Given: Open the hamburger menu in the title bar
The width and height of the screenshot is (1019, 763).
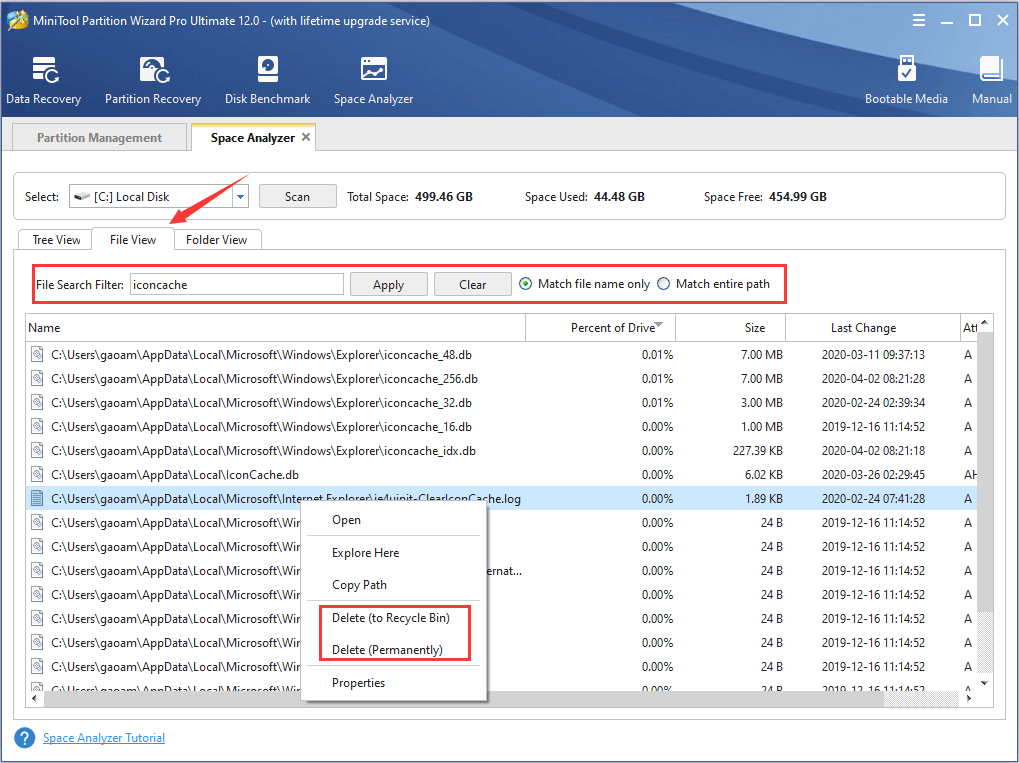Looking at the screenshot, I should coord(917,19).
